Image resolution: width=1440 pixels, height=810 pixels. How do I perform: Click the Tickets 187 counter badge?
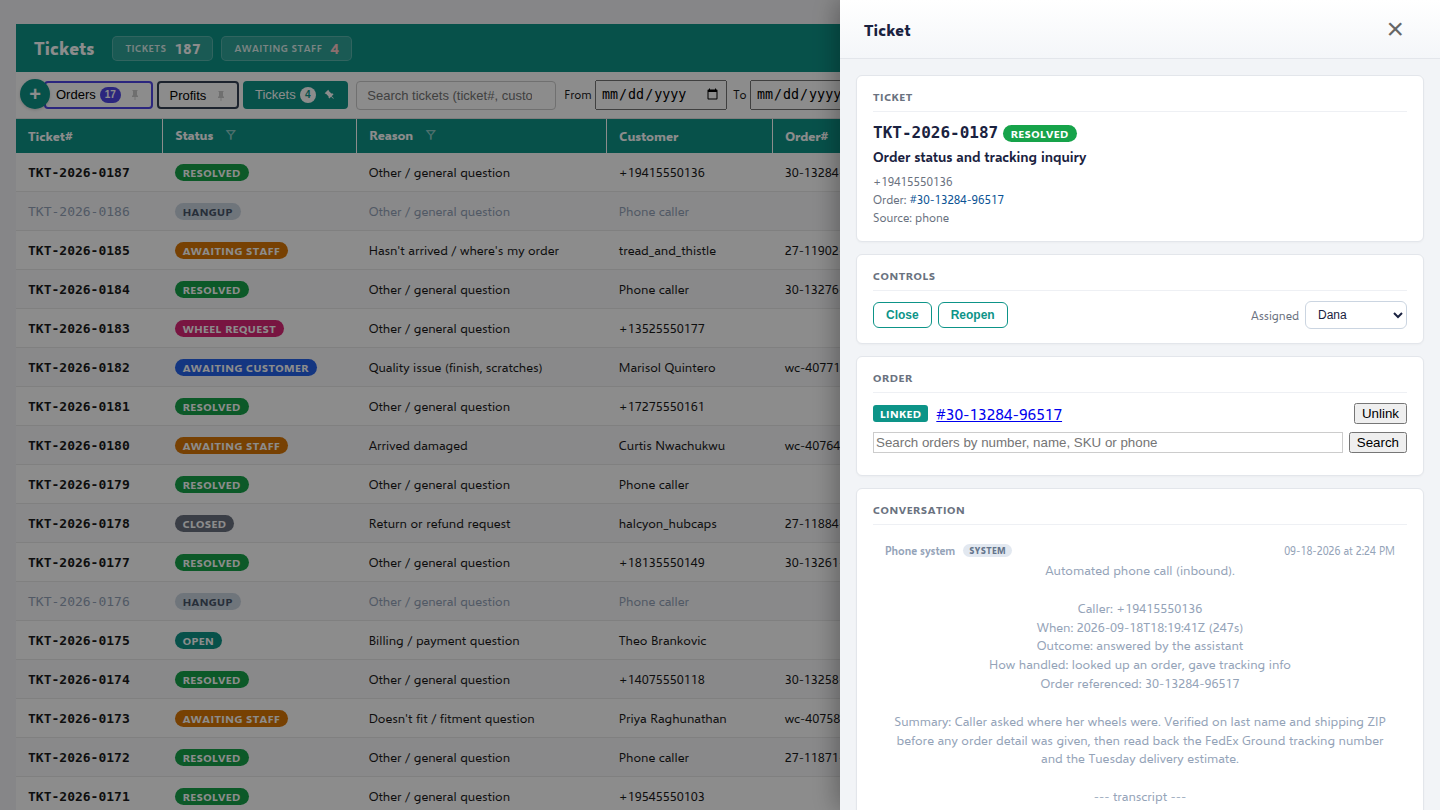point(163,48)
